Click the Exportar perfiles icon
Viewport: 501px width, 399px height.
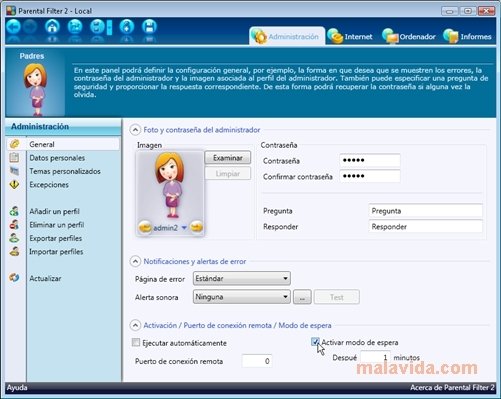coord(14,238)
